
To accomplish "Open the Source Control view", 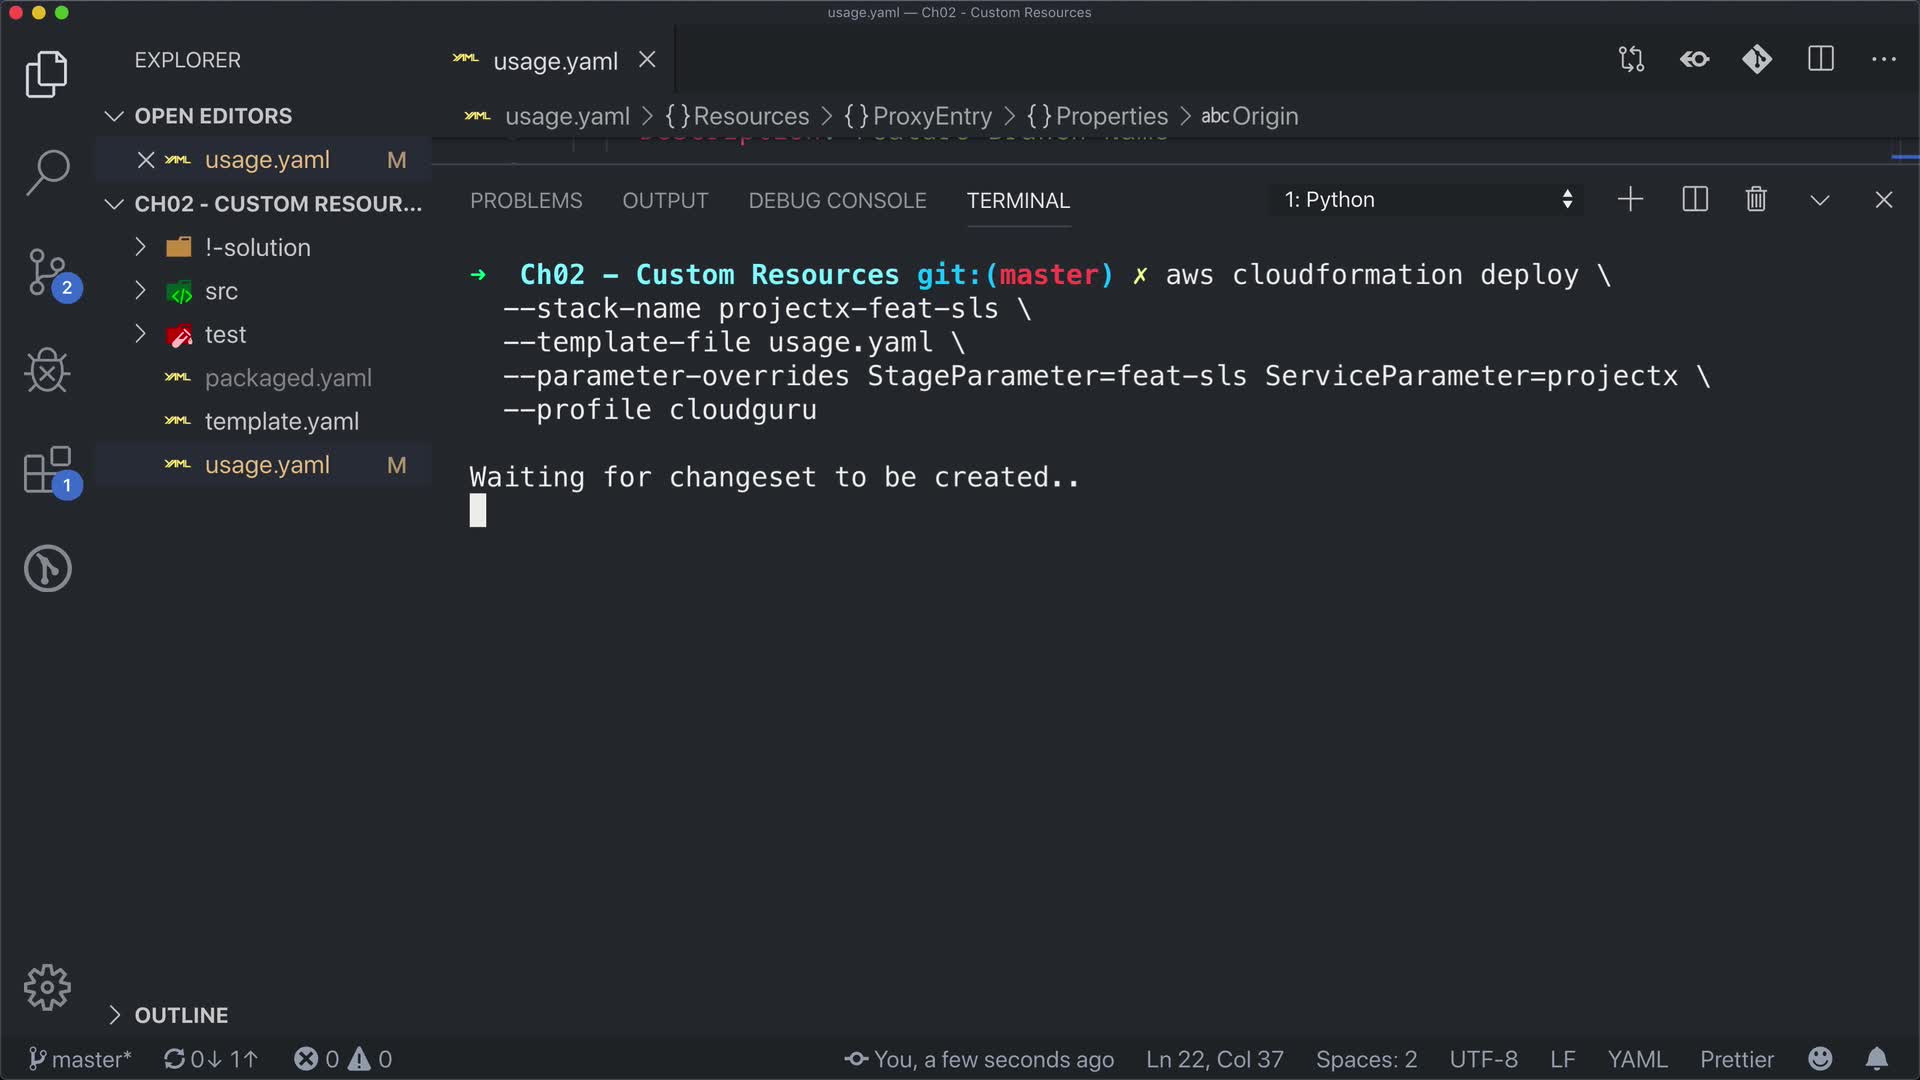I will pos(47,272).
